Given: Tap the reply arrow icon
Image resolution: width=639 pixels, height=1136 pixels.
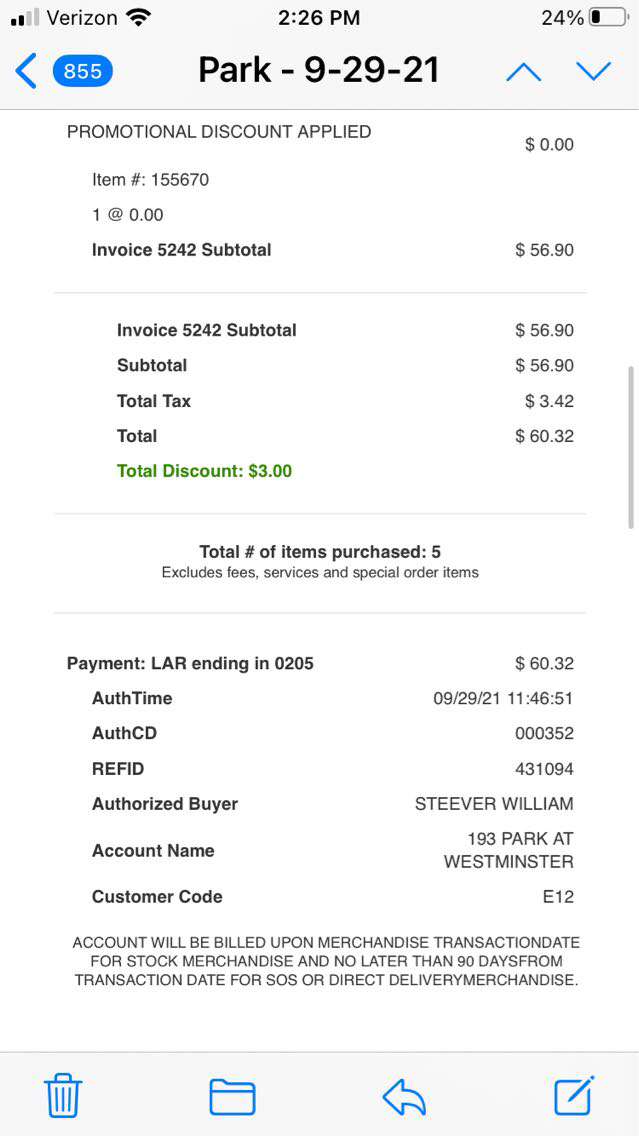Looking at the screenshot, I should click(404, 1096).
